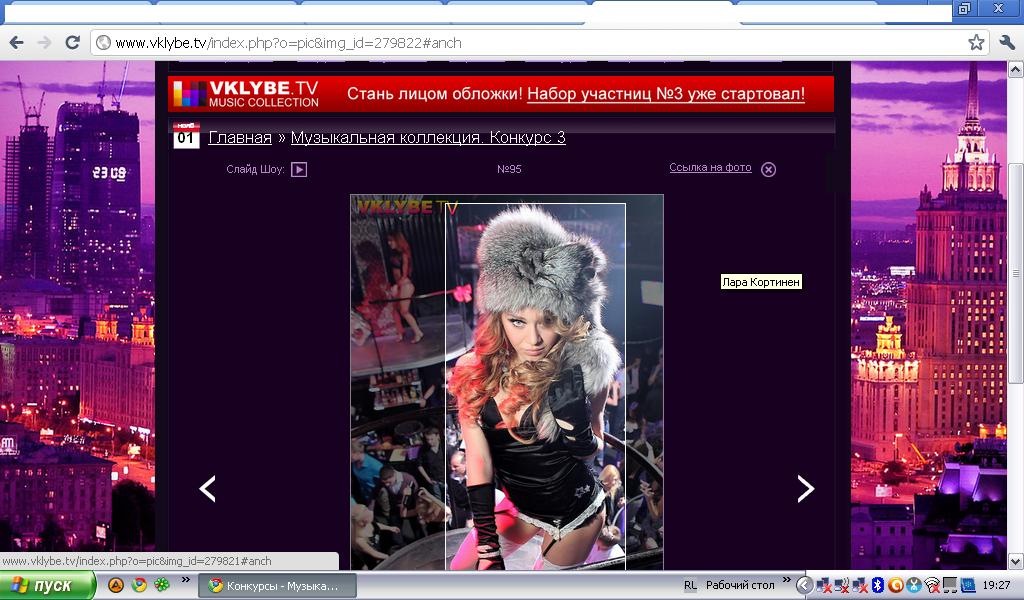Expand hidden system tray icons arrow

click(x=803, y=586)
